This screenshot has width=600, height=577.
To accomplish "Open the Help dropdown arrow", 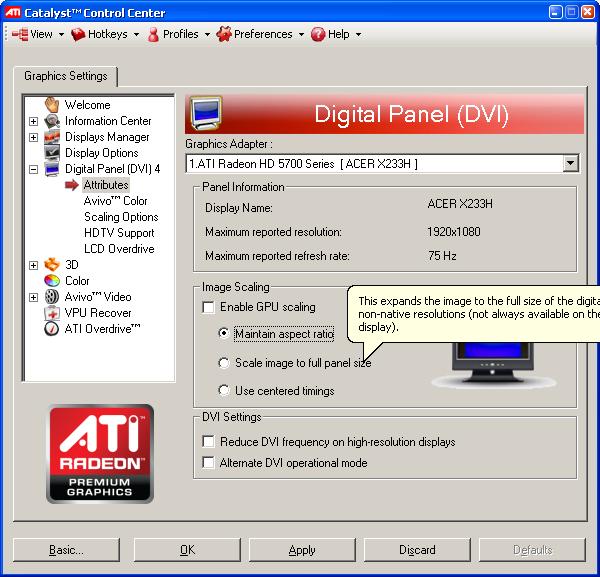I will tap(358, 34).
